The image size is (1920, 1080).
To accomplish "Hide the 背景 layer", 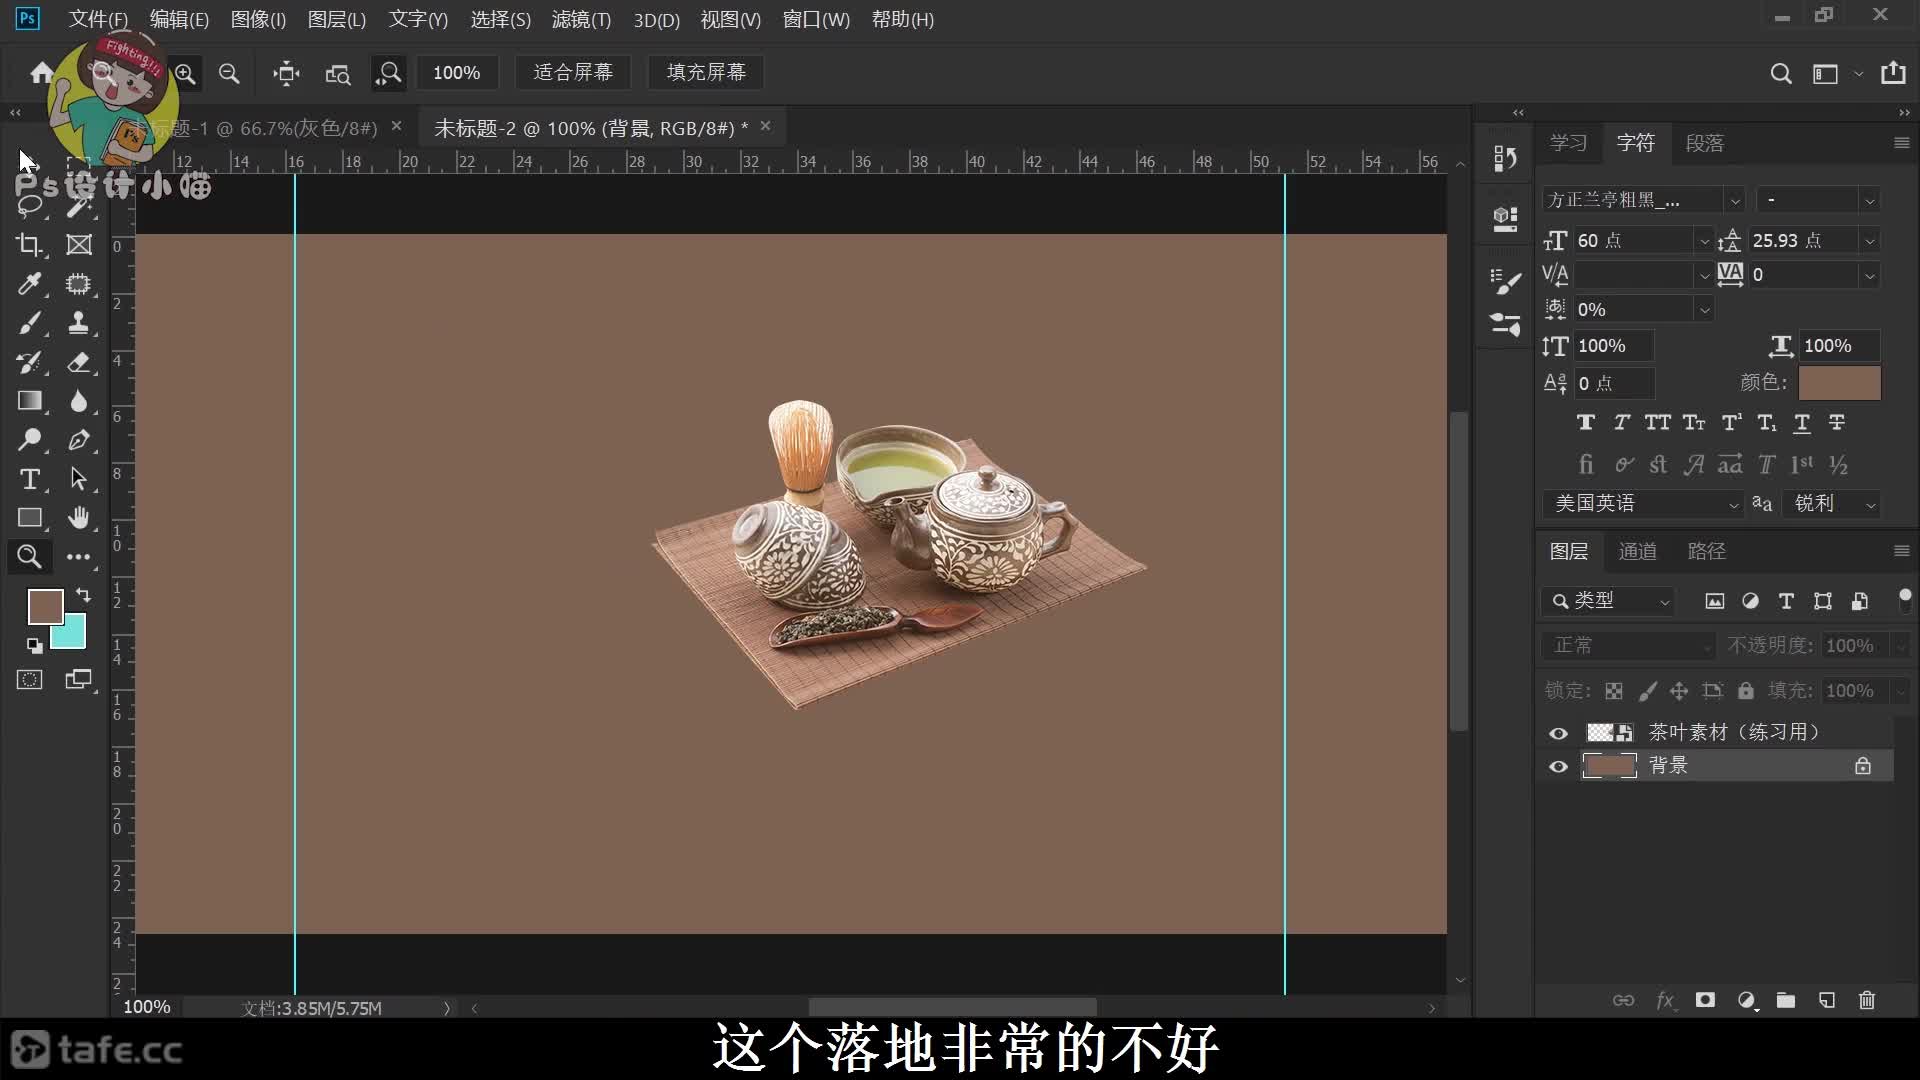I will click(x=1558, y=767).
